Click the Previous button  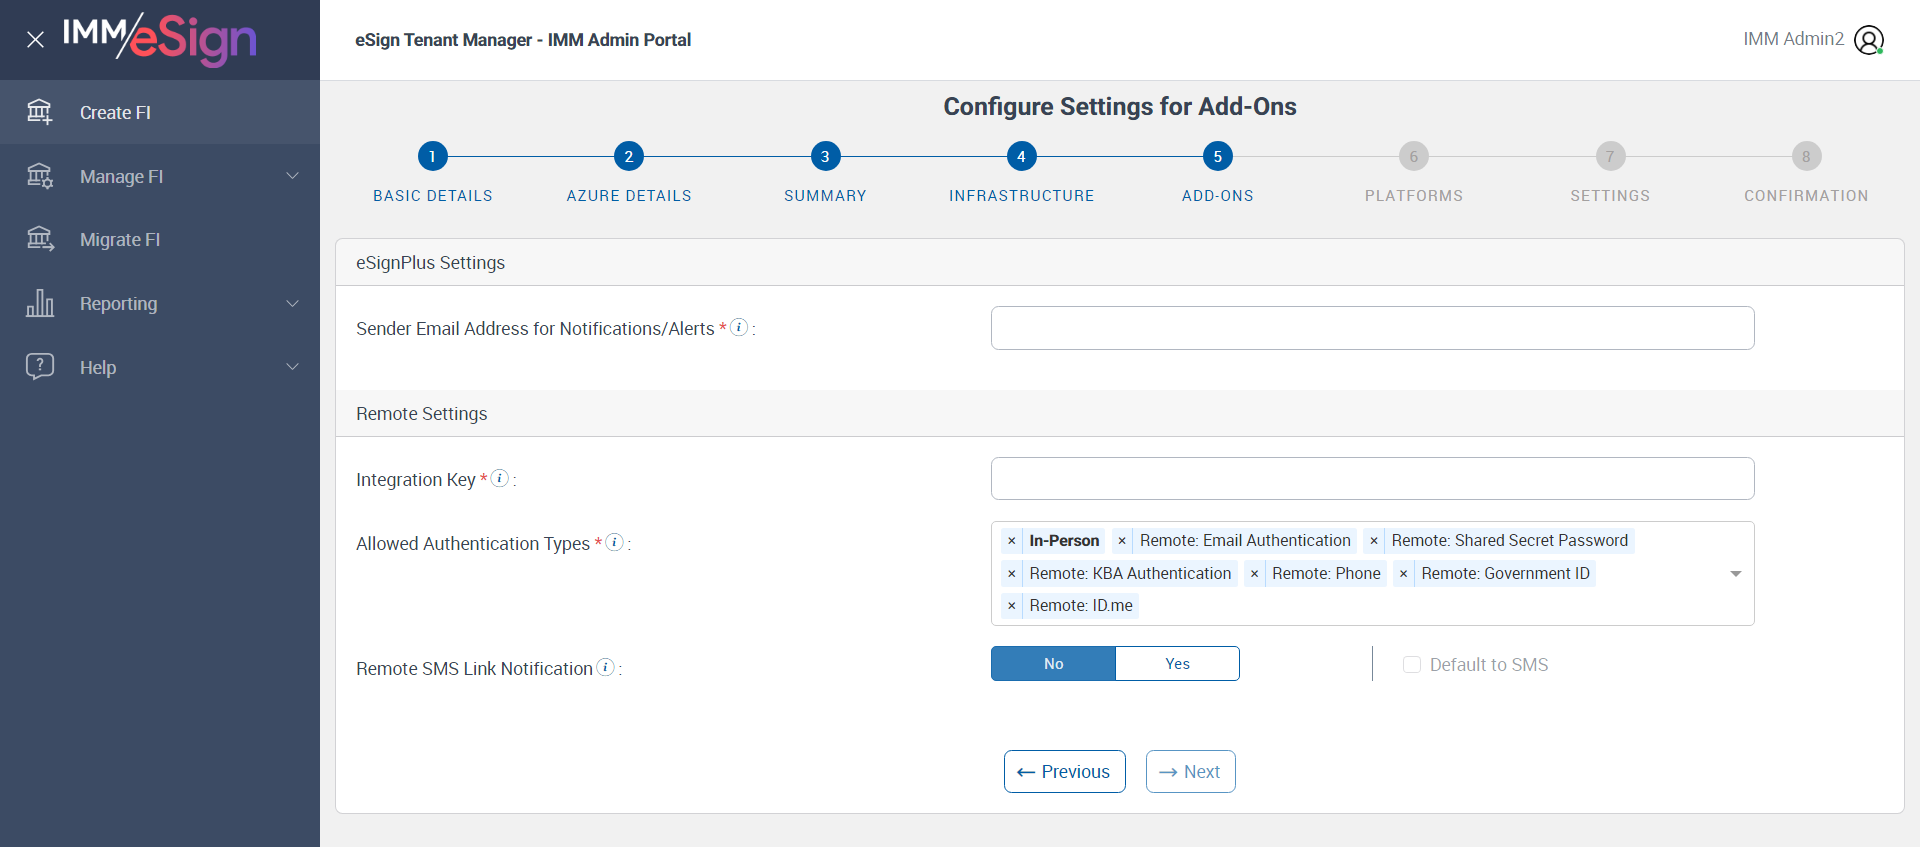click(x=1064, y=771)
